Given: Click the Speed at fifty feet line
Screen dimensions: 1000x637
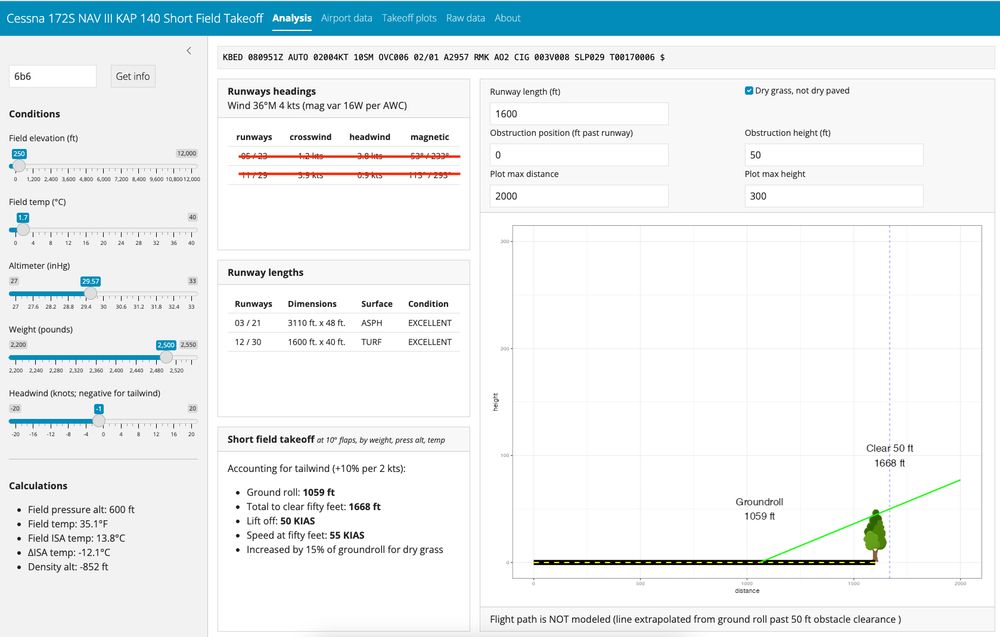Looking at the screenshot, I should [x=305, y=536].
